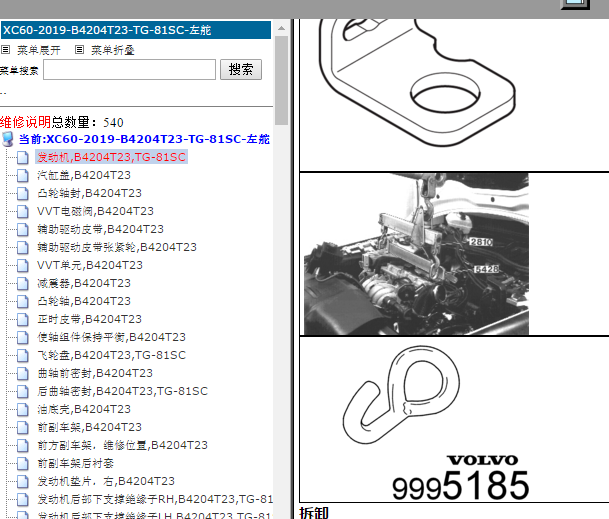This screenshot has height=519, width=609.
Task: Open 飞轮盘,B4204T23,TG-81SC entry
Action: [111, 355]
